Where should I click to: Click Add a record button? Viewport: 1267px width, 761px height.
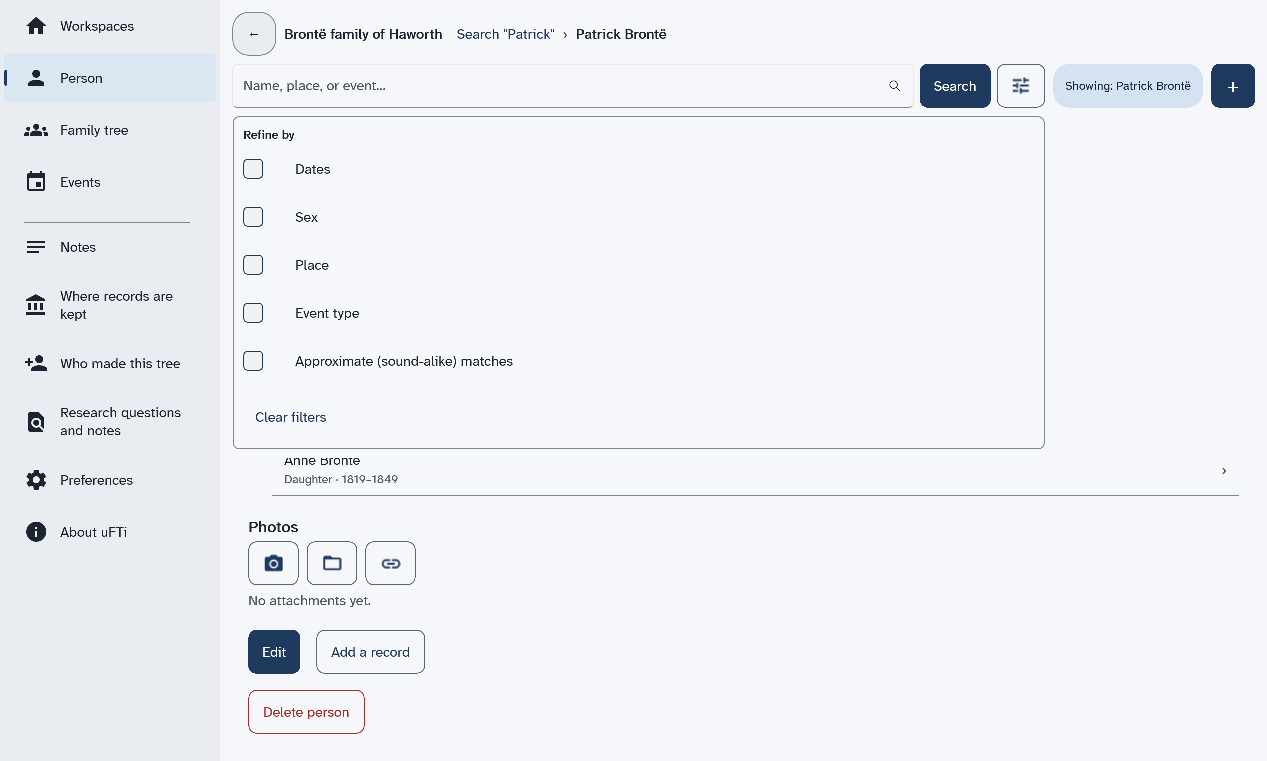click(370, 652)
